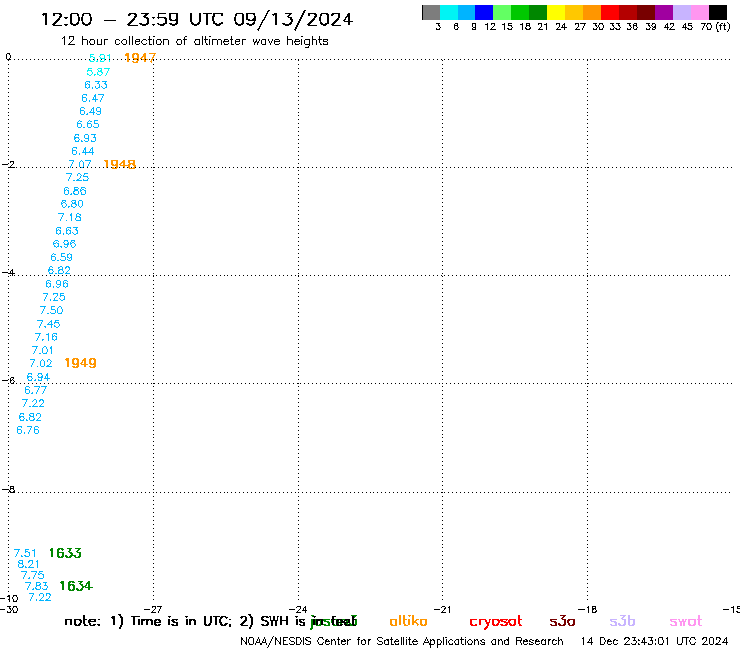Viewport: 740px width, 650px height.
Task: Select the pink swatch in the color scale
Action: (x=699, y=12)
